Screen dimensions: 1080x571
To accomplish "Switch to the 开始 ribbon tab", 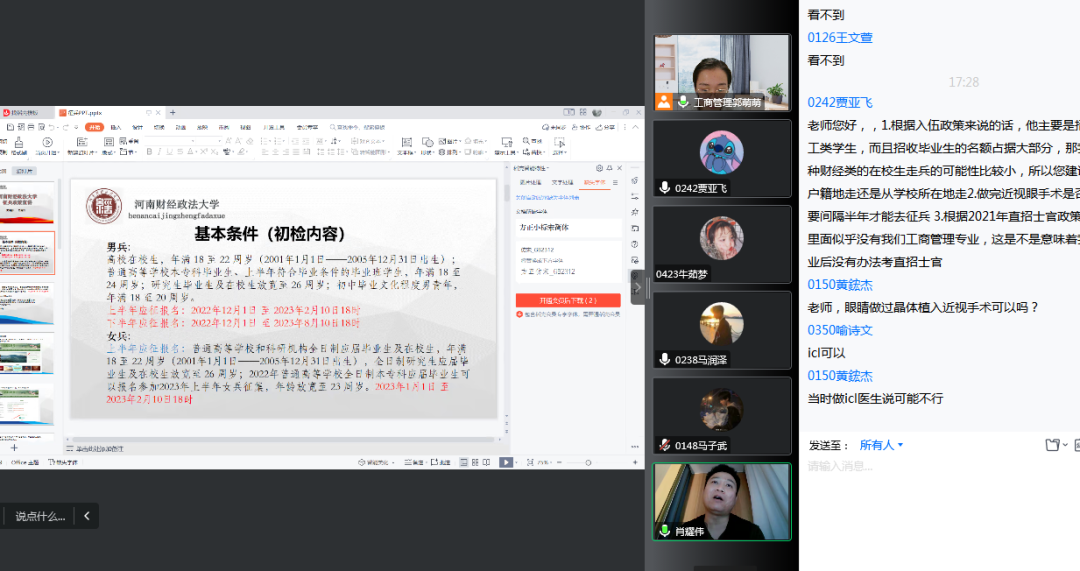I will (94, 128).
